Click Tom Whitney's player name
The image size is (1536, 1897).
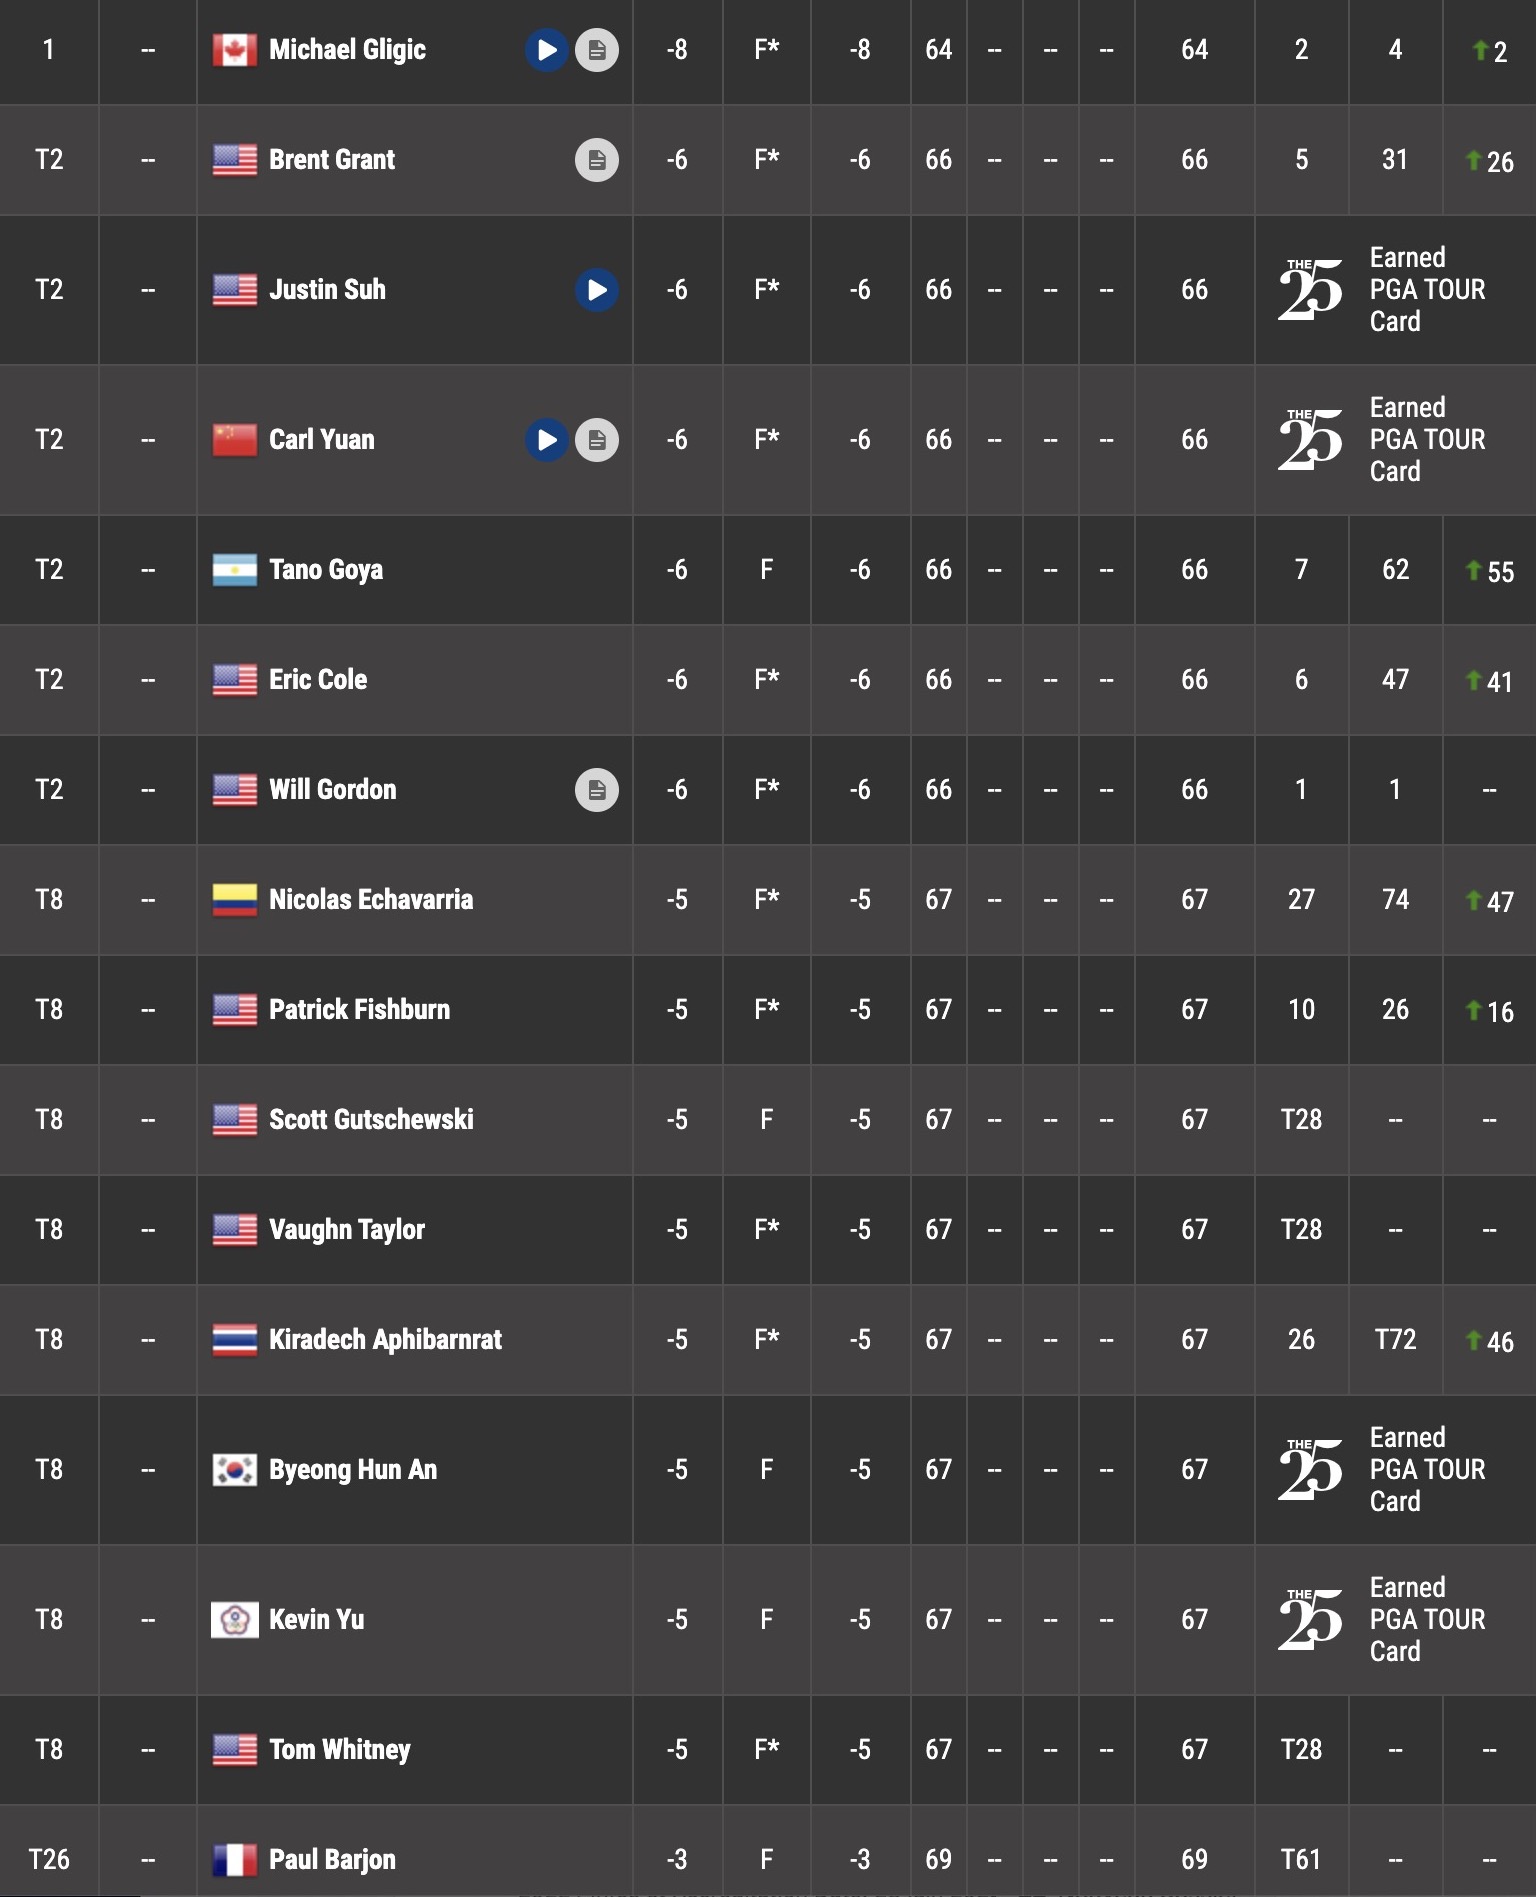[340, 1750]
